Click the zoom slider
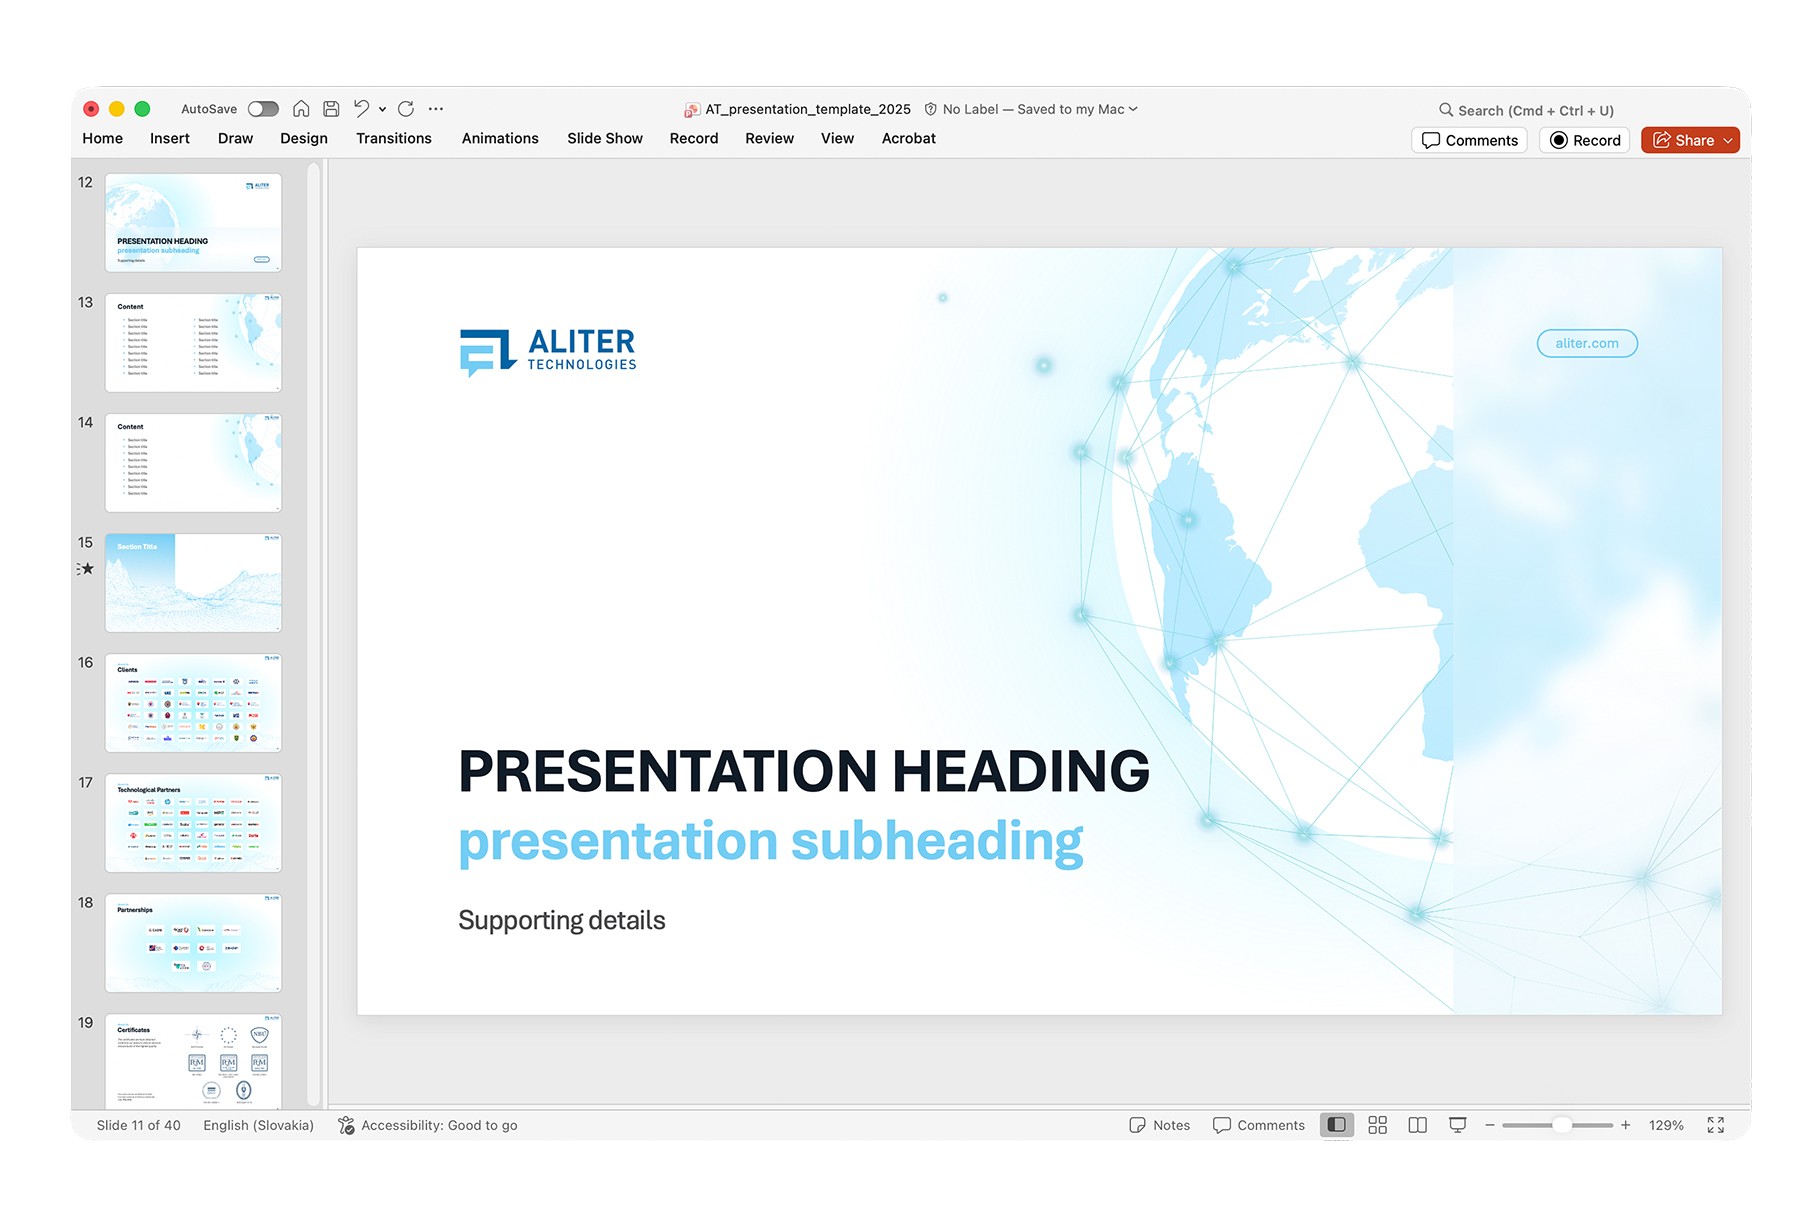This screenshot has width=1819, height=1225. pos(1557,1125)
